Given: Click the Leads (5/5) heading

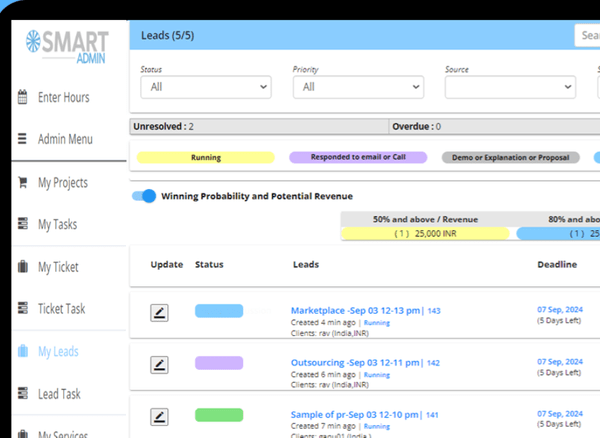Looking at the screenshot, I should [168, 36].
